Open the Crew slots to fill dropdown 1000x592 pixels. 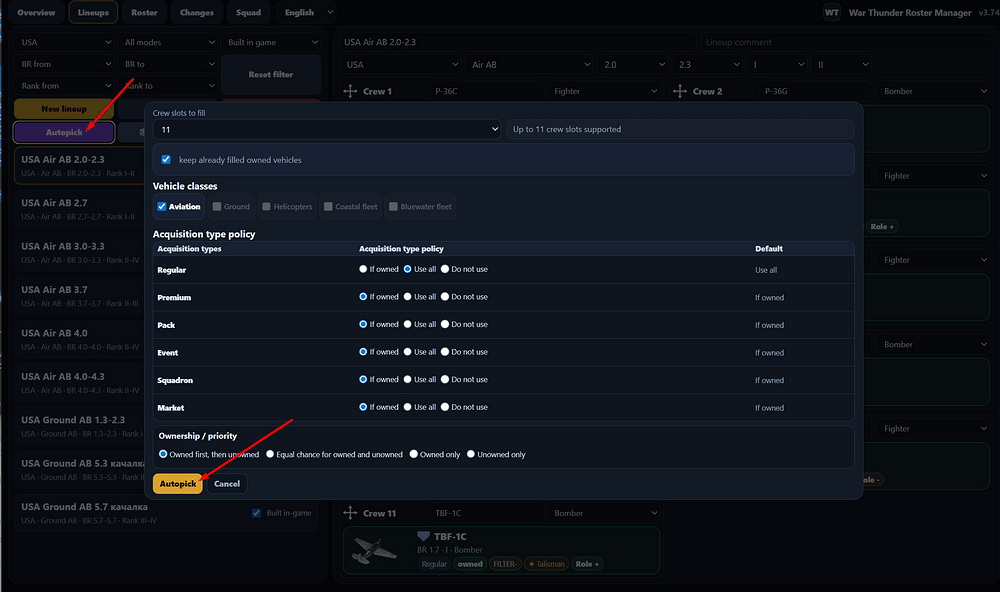[x=327, y=130]
